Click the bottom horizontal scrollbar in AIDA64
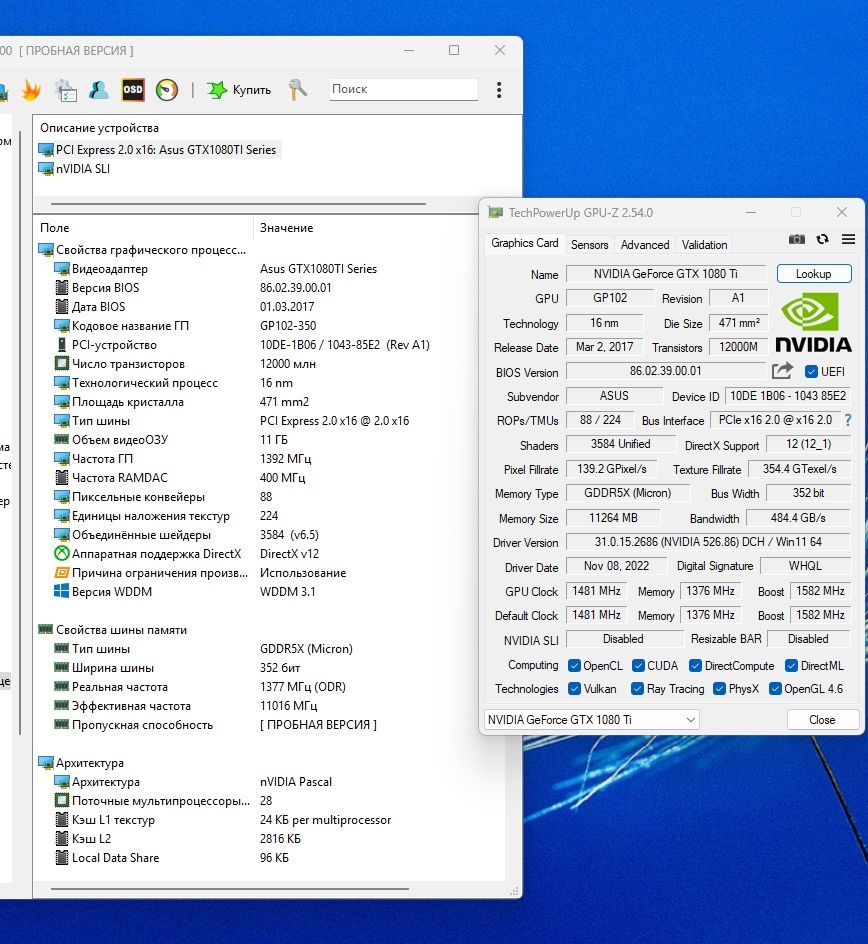Image resolution: width=868 pixels, height=944 pixels. [230, 889]
